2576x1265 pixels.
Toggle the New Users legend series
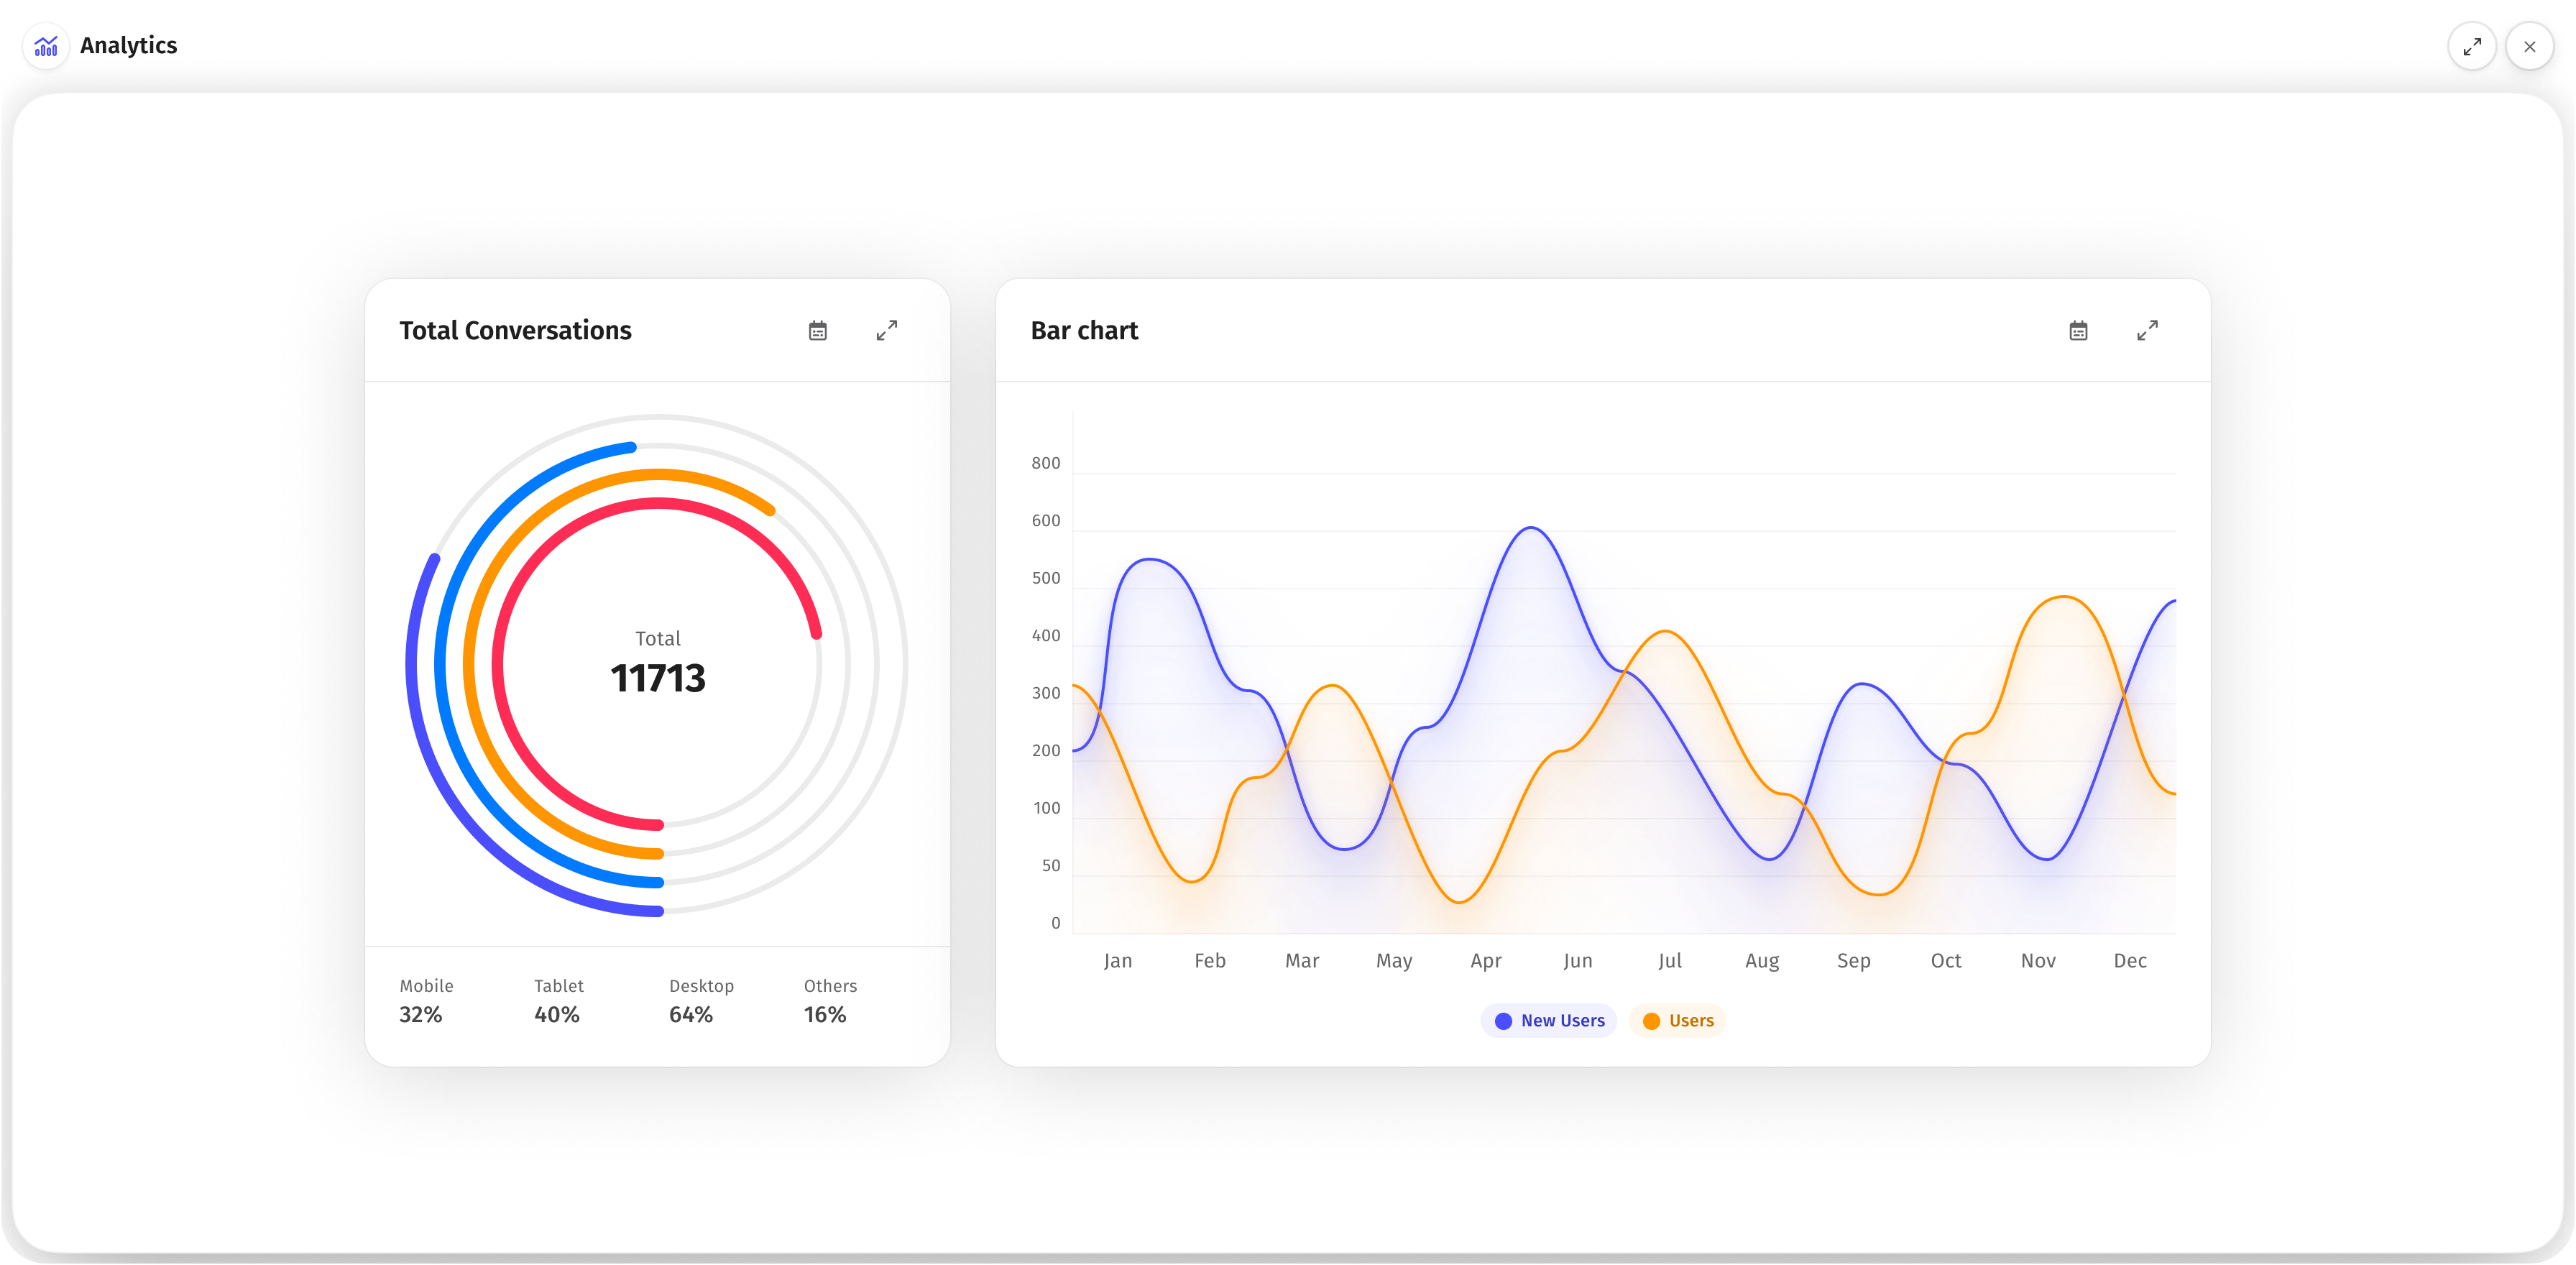1561,1020
